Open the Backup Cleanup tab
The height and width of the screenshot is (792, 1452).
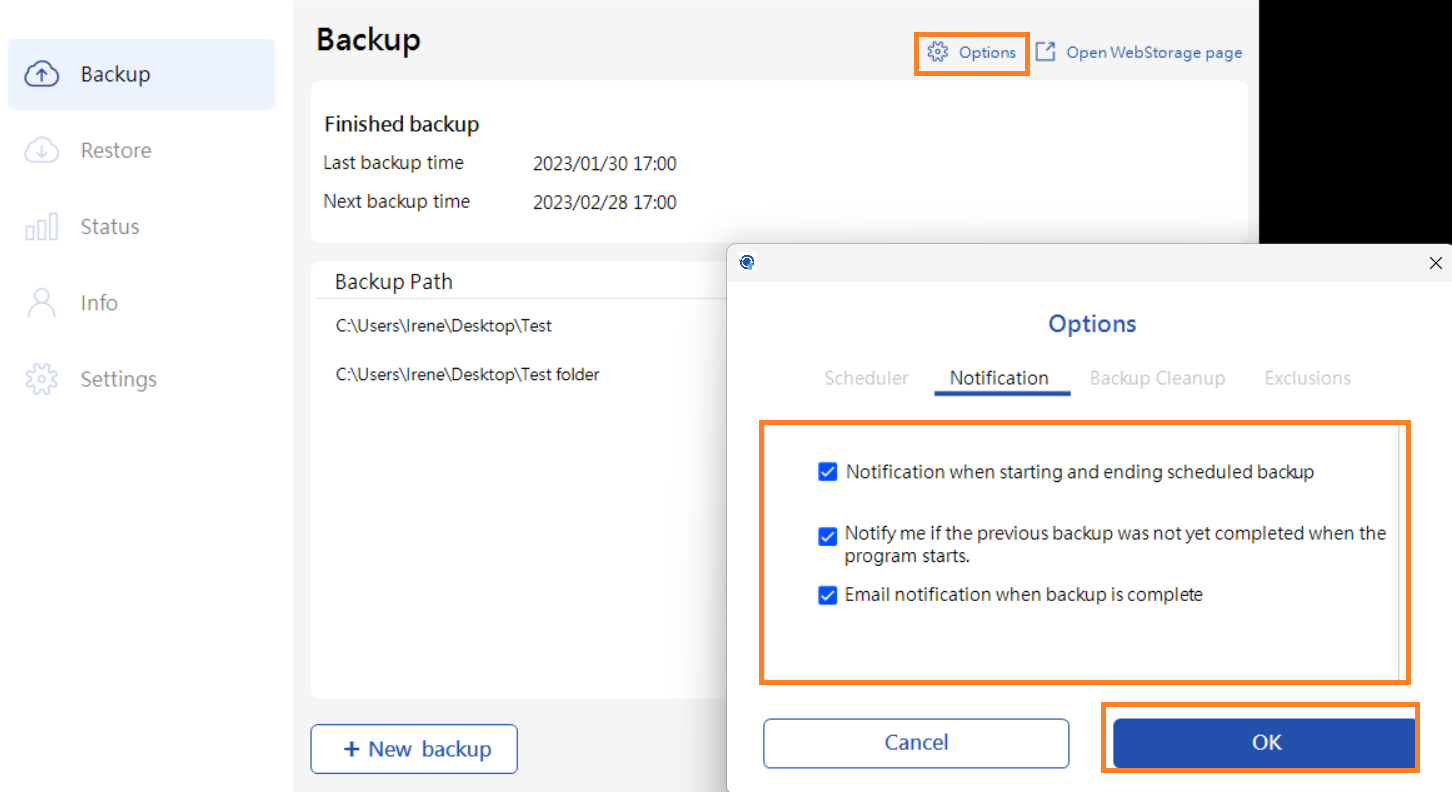pyautogui.click(x=1157, y=378)
